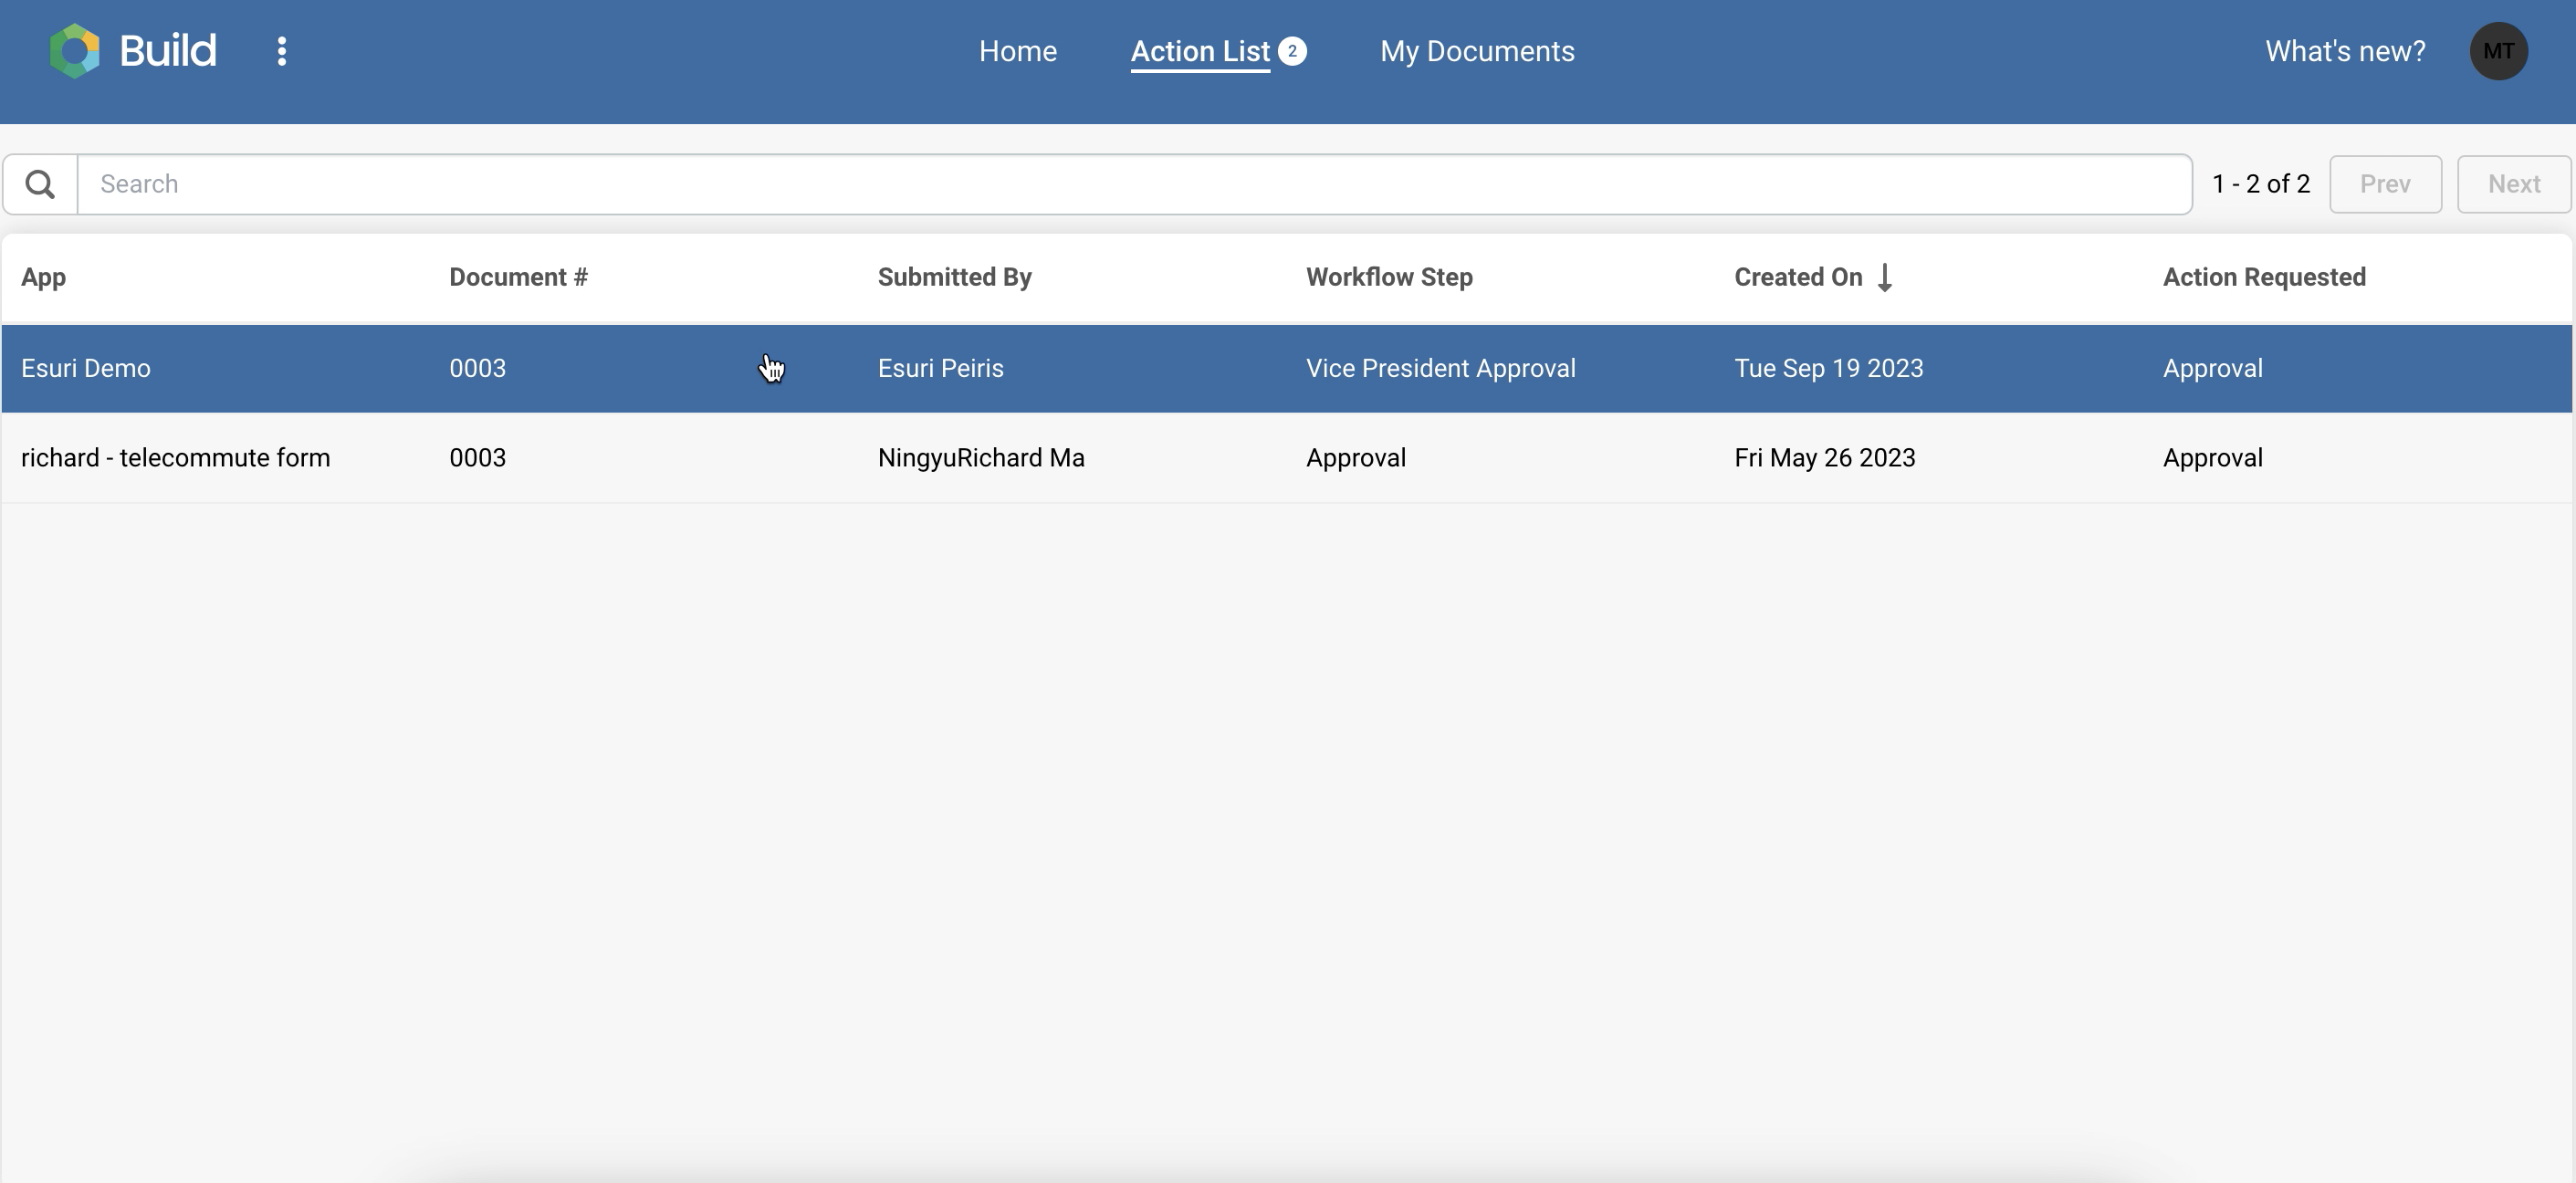This screenshot has width=2576, height=1183.
Task: Open the Esuri Demo row
Action: coord(1286,368)
